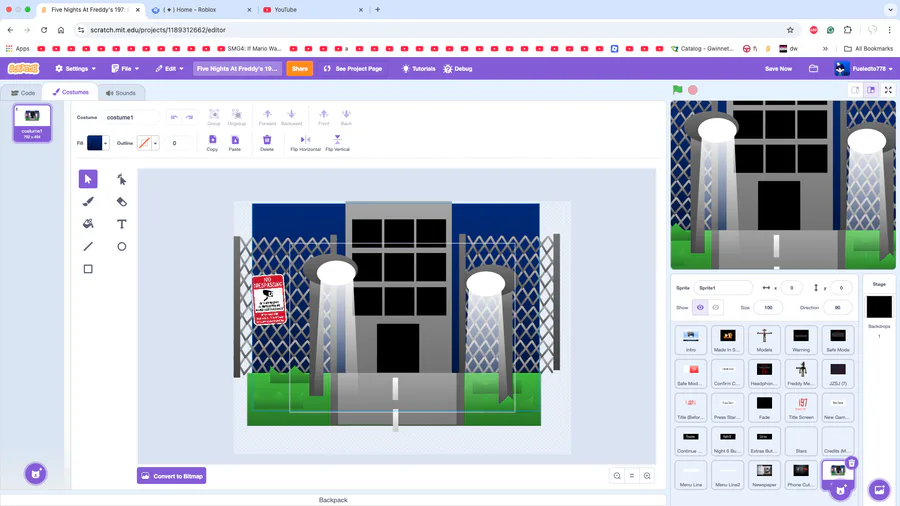The image size is (900, 506).
Task: Open Tutorials
Action: click(x=418, y=68)
